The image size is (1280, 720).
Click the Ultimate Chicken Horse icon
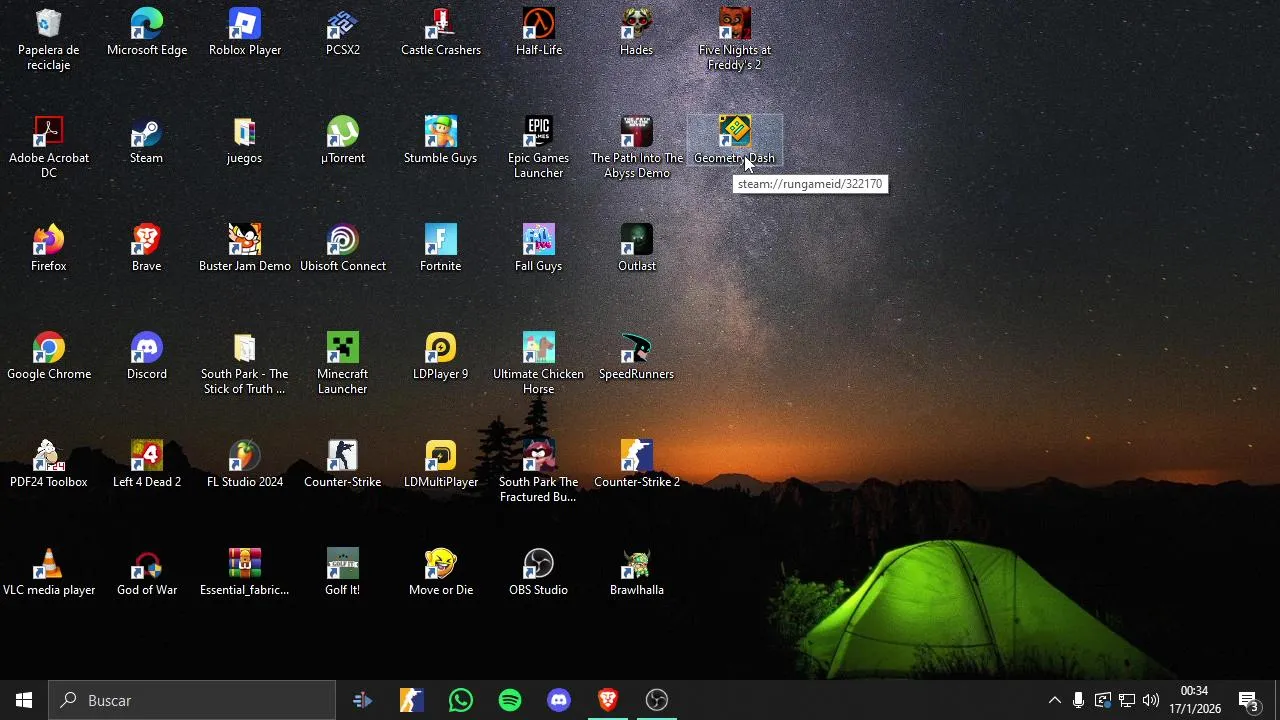(x=538, y=364)
